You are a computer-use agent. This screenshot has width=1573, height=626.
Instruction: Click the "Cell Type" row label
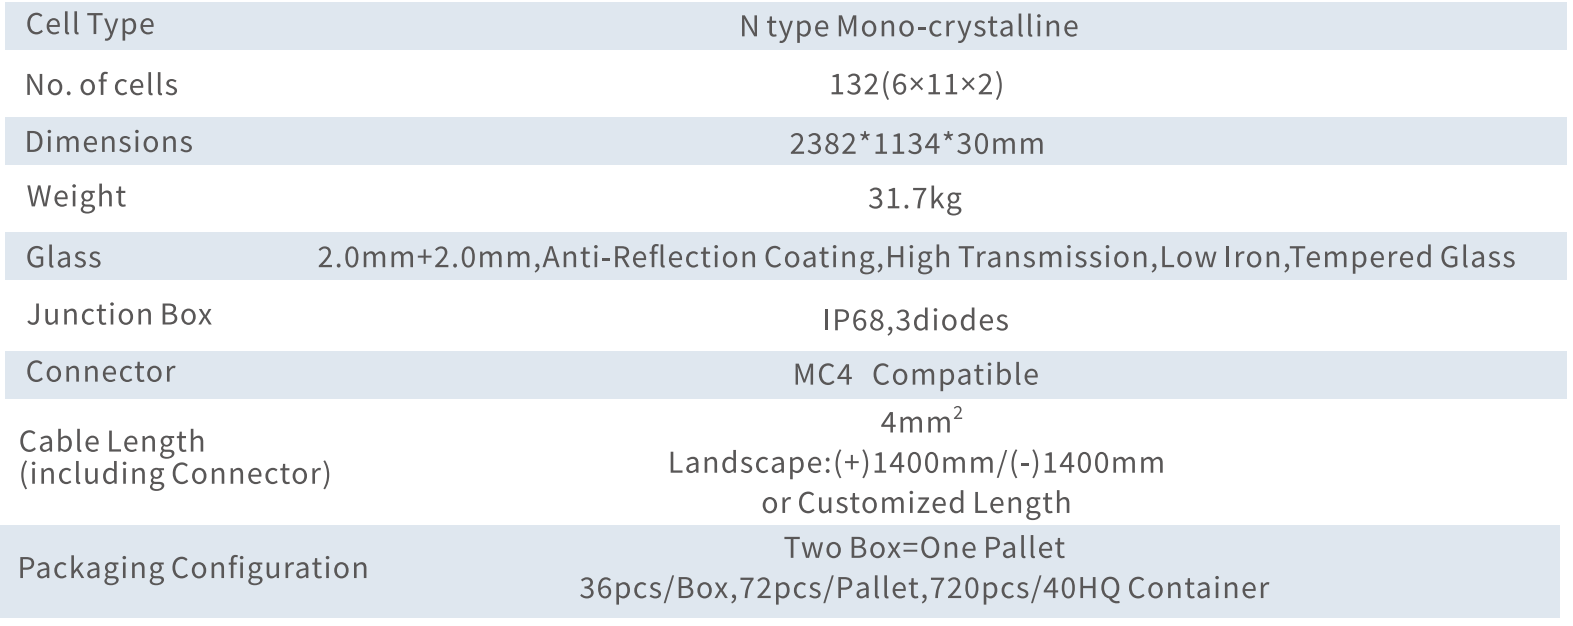click(90, 25)
